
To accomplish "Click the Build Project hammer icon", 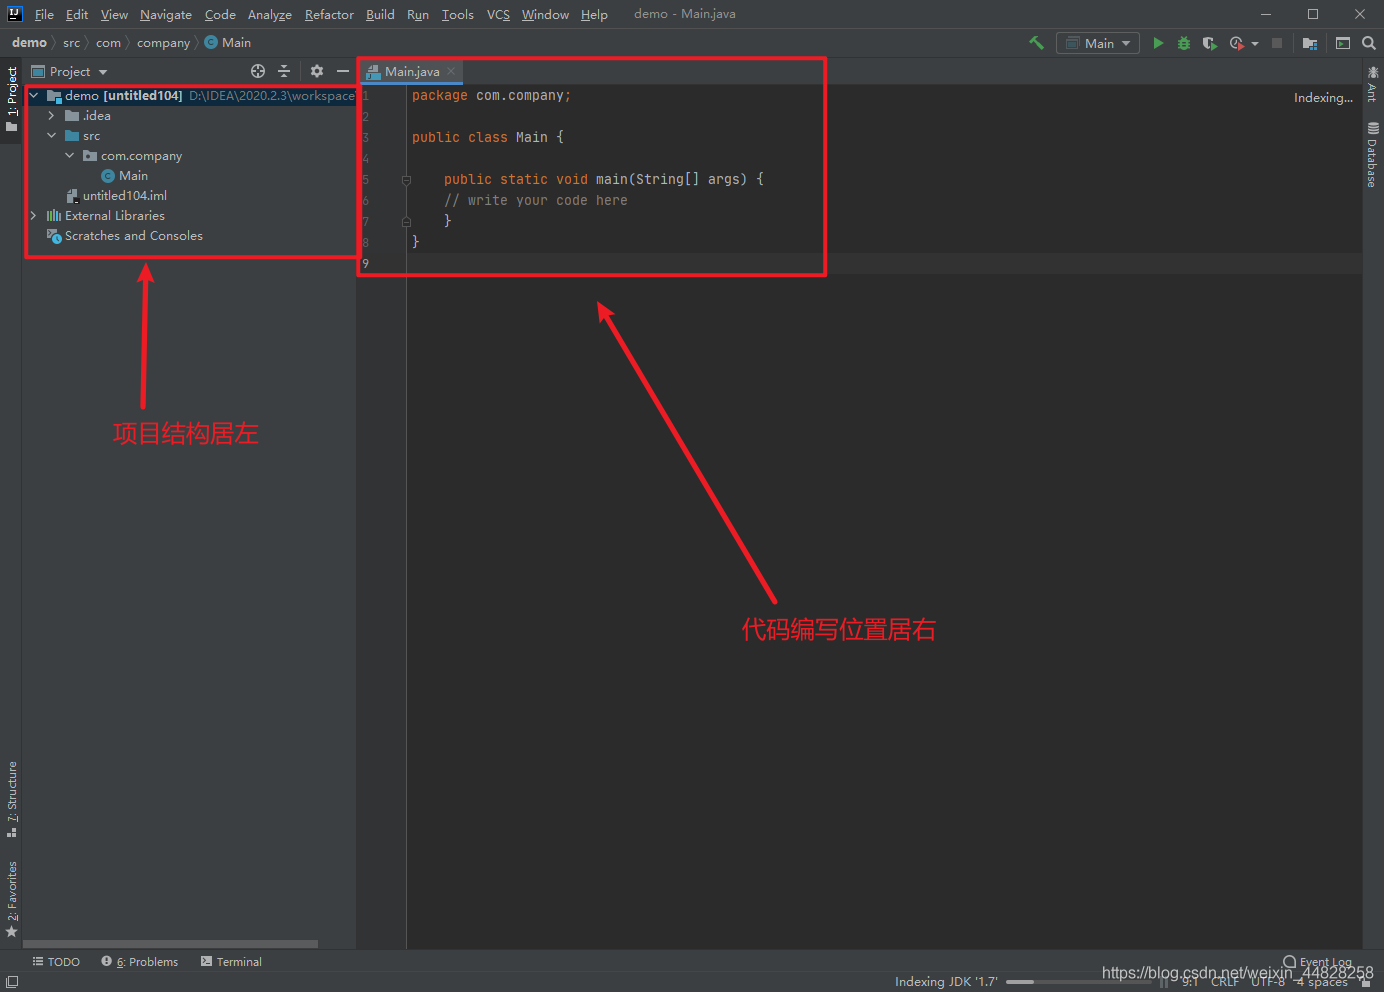I will 1036,43.
